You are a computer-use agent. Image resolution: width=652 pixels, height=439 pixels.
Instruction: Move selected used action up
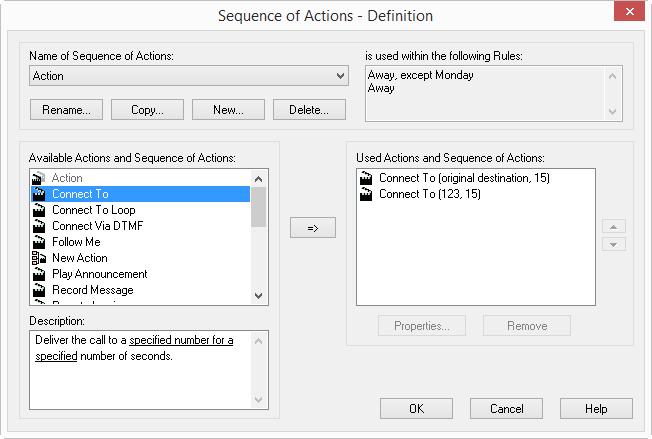tap(617, 227)
